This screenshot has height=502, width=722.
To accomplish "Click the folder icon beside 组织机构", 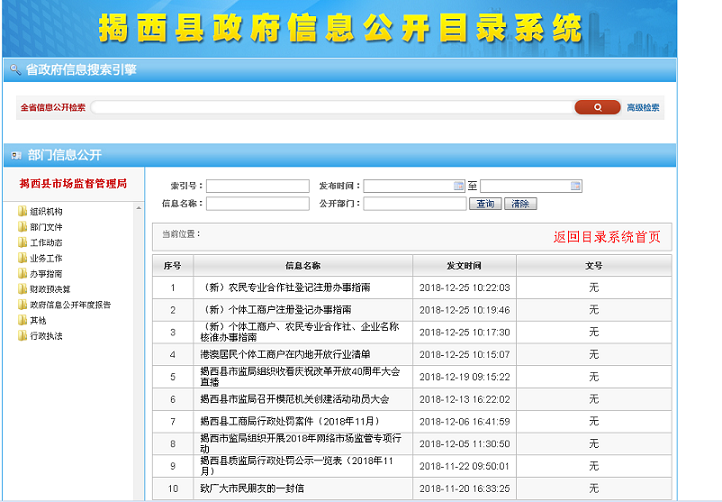I will [22, 211].
